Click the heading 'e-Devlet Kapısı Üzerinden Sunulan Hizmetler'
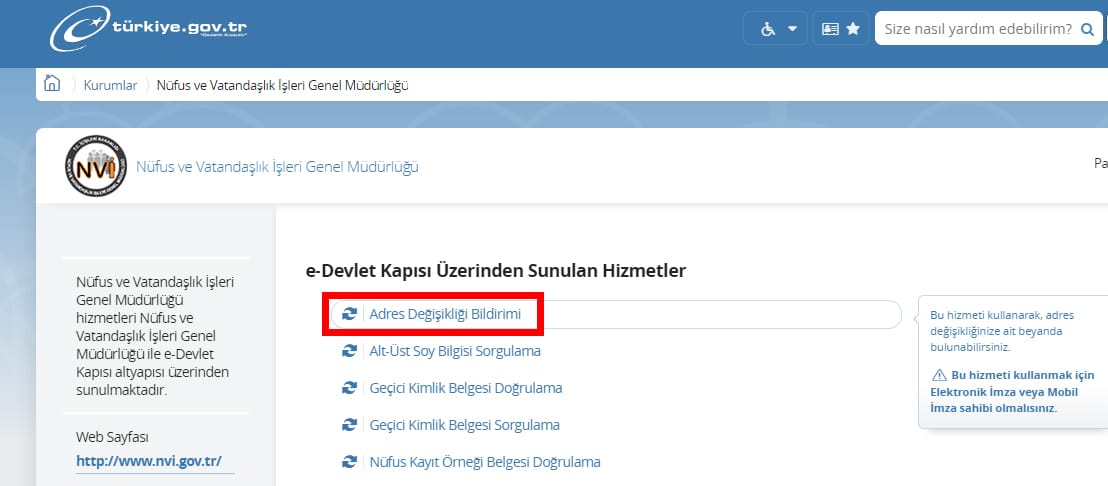Screen dimensions: 1108x486 tap(495, 271)
